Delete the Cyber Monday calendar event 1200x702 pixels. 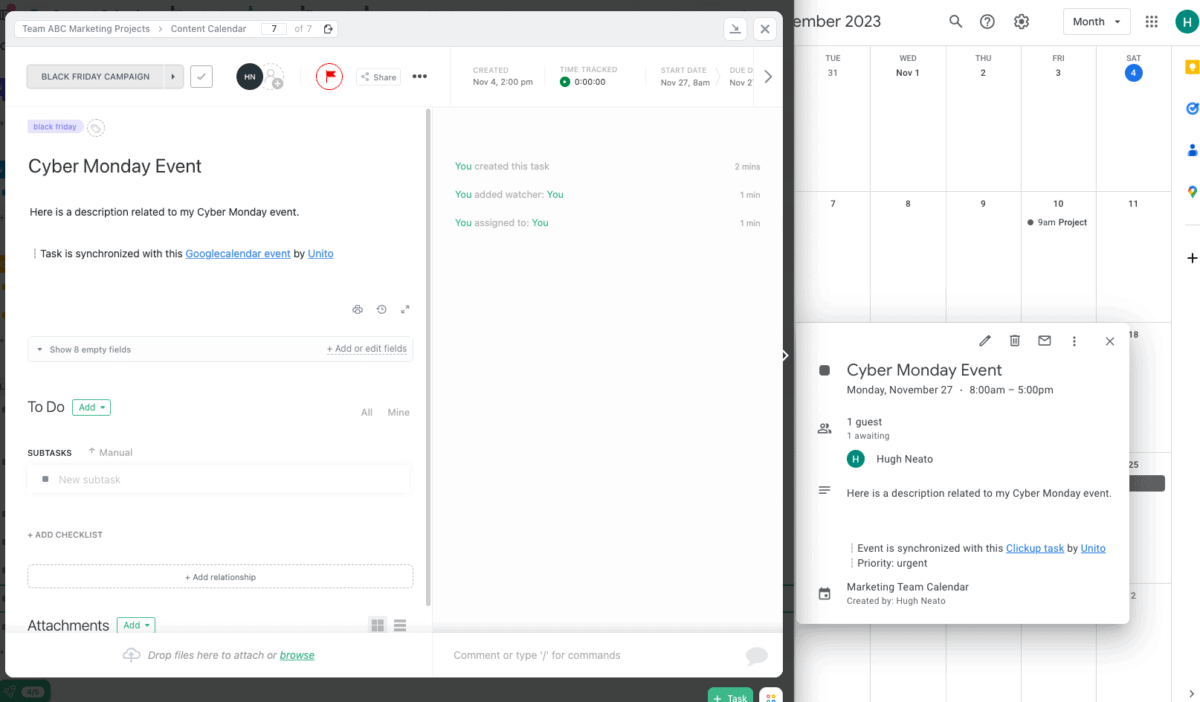tap(1015, 341)
